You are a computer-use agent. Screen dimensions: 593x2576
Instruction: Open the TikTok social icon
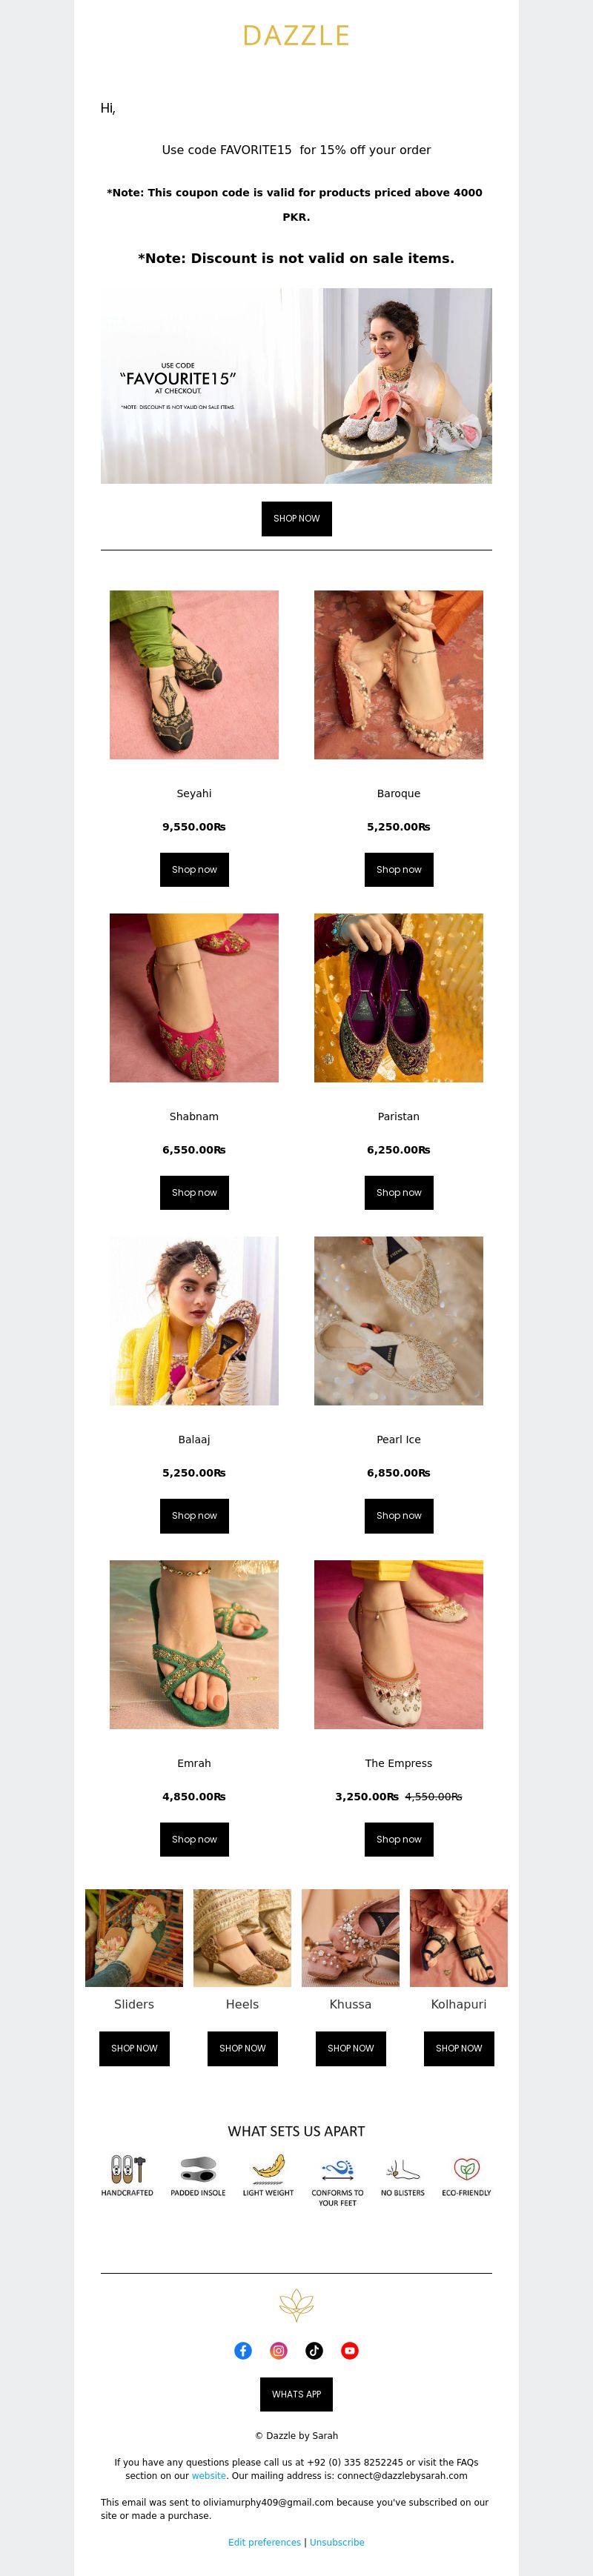click(314, 2350)
